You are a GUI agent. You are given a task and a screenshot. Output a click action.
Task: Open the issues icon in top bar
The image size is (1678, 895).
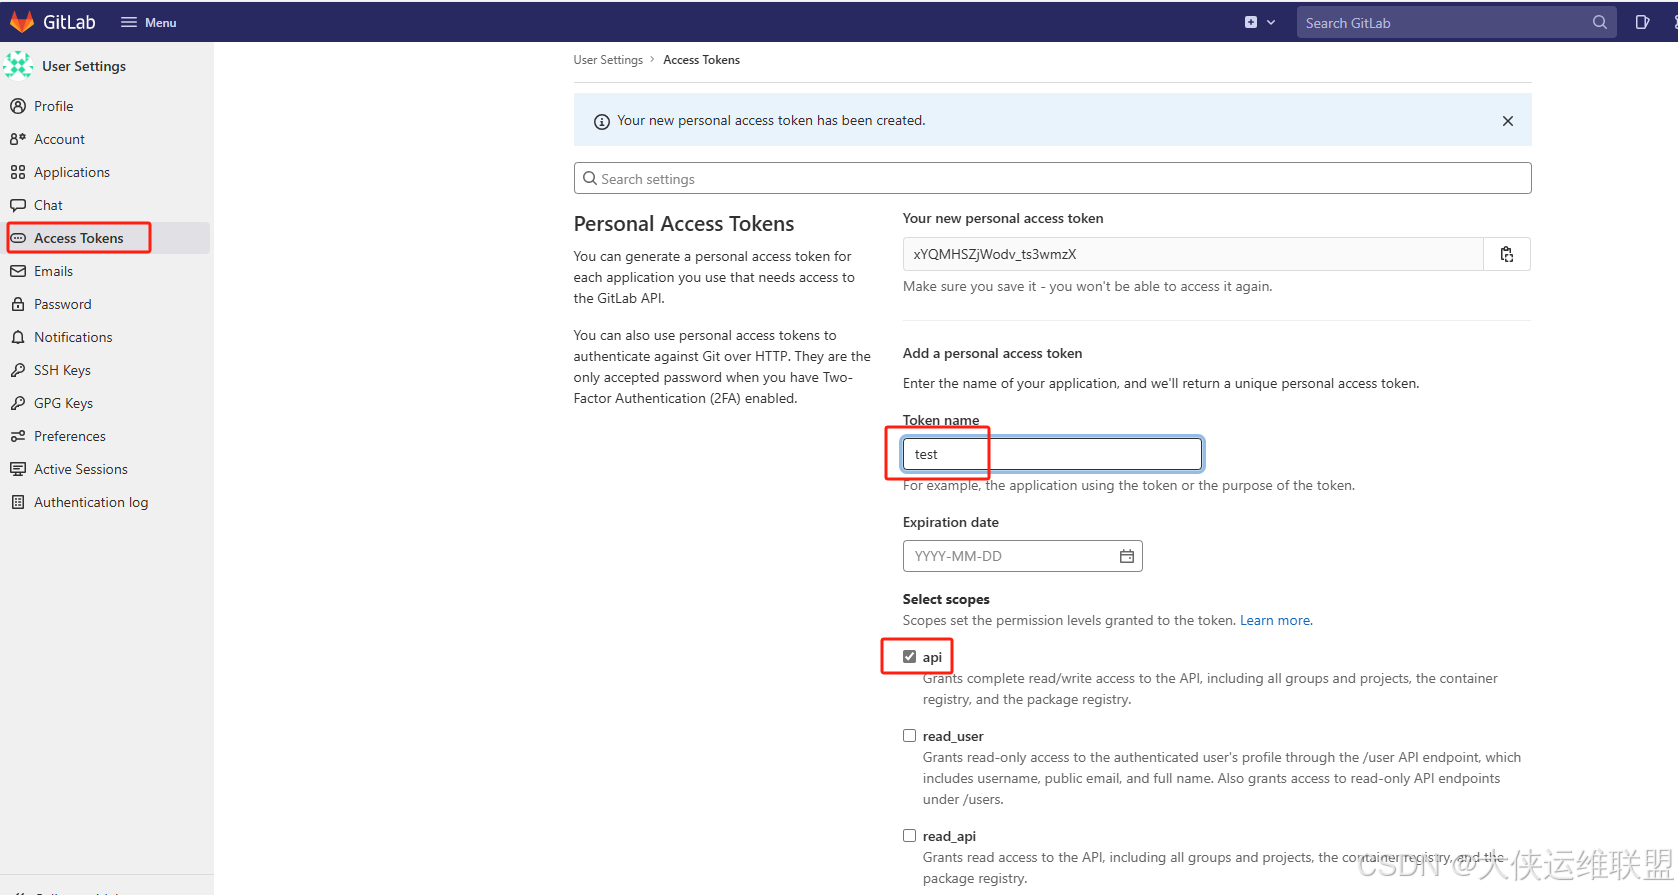(1642, 22)
